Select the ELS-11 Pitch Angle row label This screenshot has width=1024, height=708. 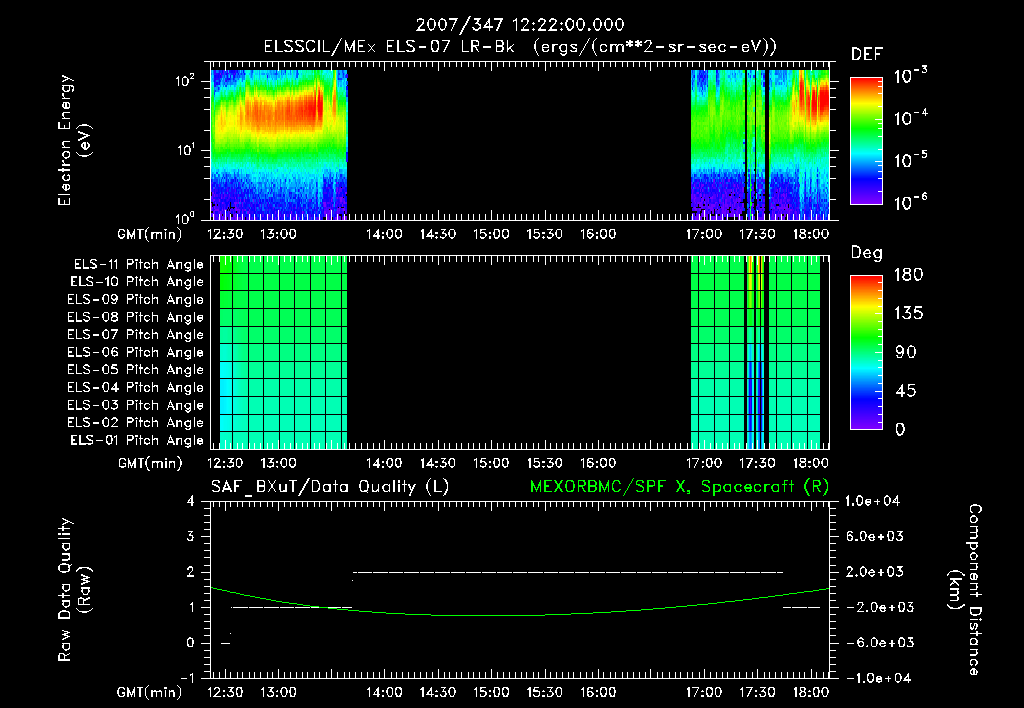coord(138,265)
